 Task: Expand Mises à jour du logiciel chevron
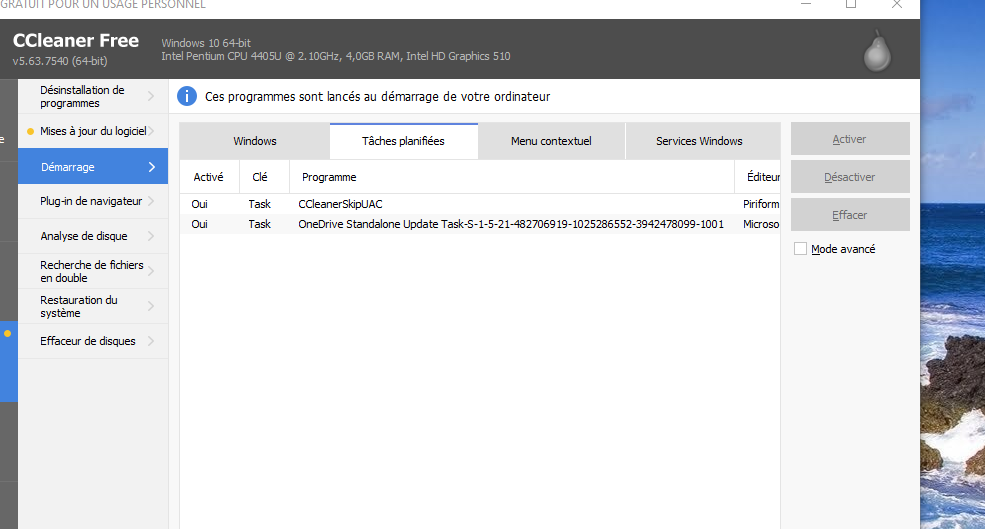(x=151, y=131)
